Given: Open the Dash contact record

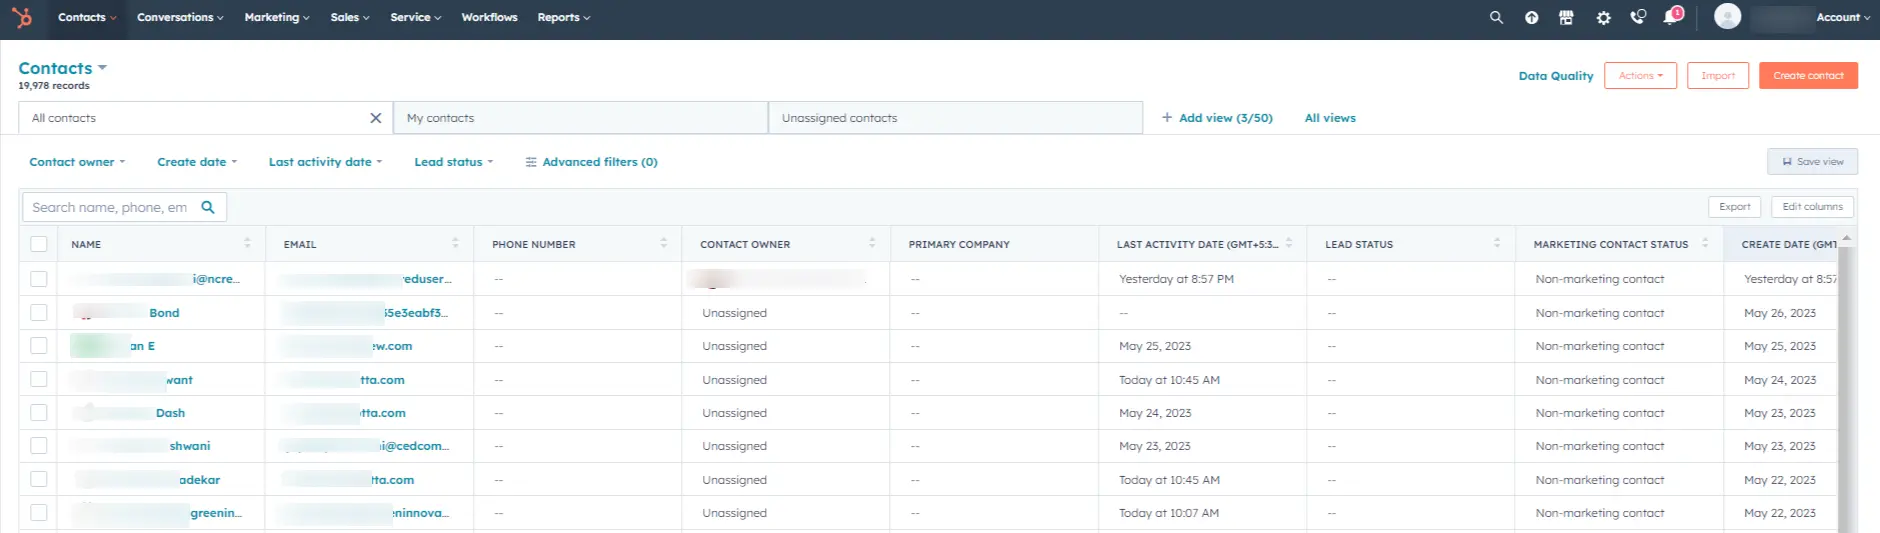Looking at the screenshot, I should 170,413.
